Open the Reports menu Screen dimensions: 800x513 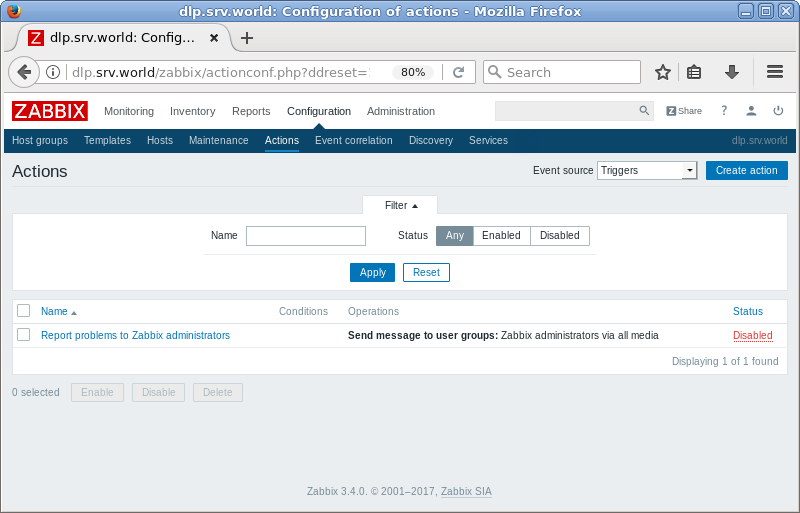coord(251,111)
